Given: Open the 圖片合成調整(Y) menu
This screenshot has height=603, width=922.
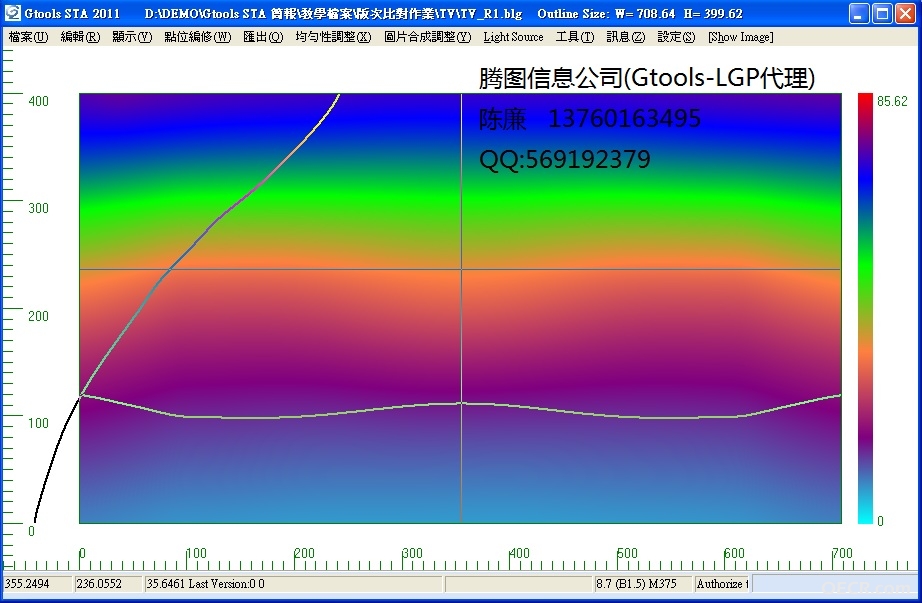Looking at the screenshot, I should pyautogui.click(x=427, y=37).
